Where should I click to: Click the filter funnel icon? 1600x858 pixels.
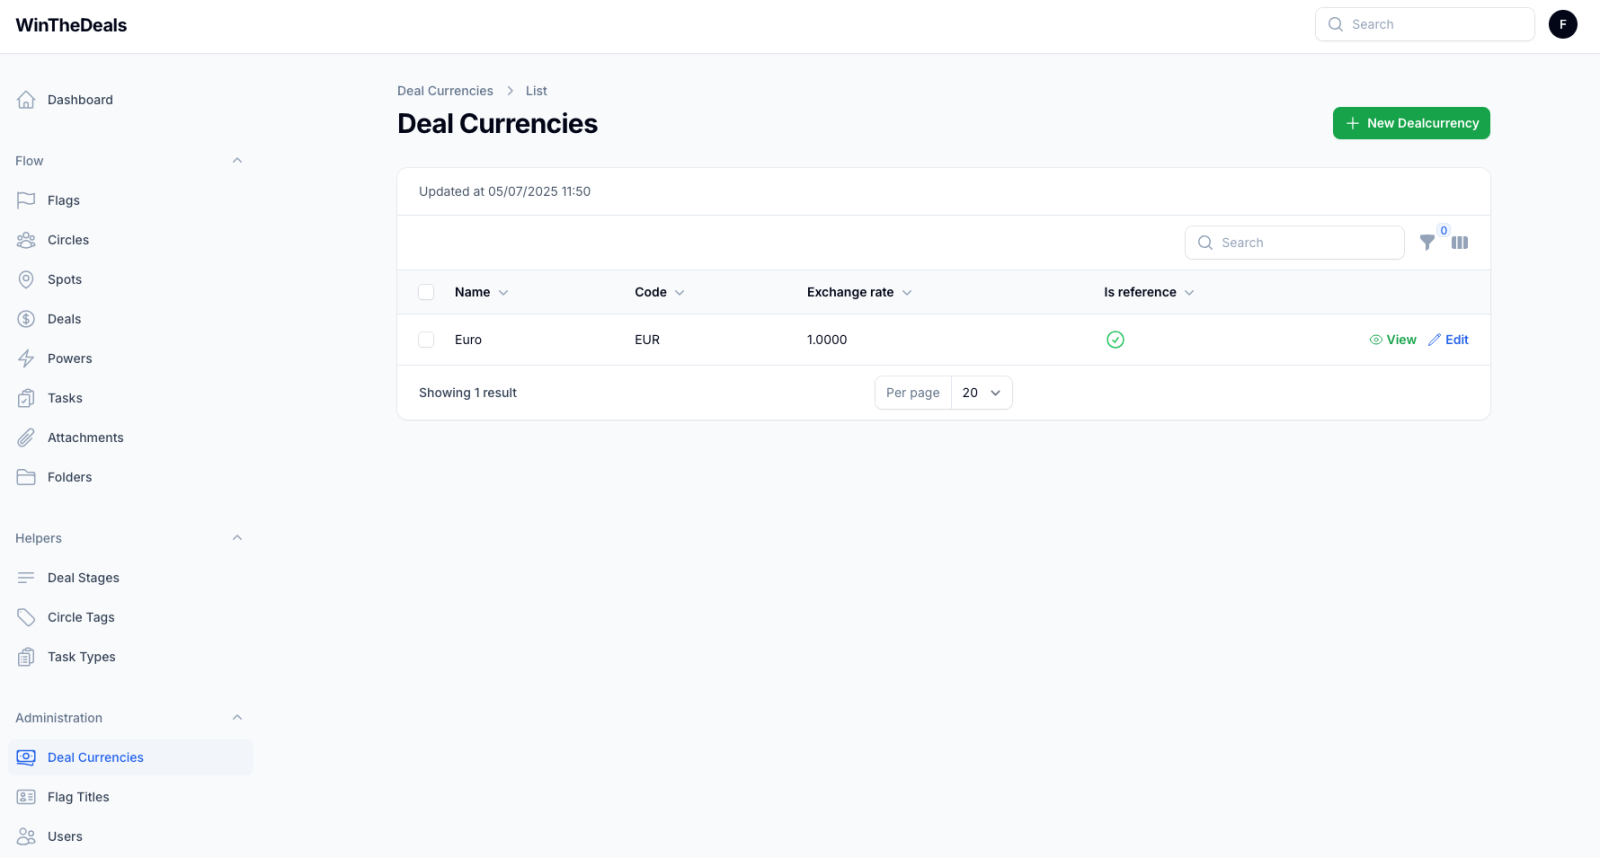coord(1427,243)
